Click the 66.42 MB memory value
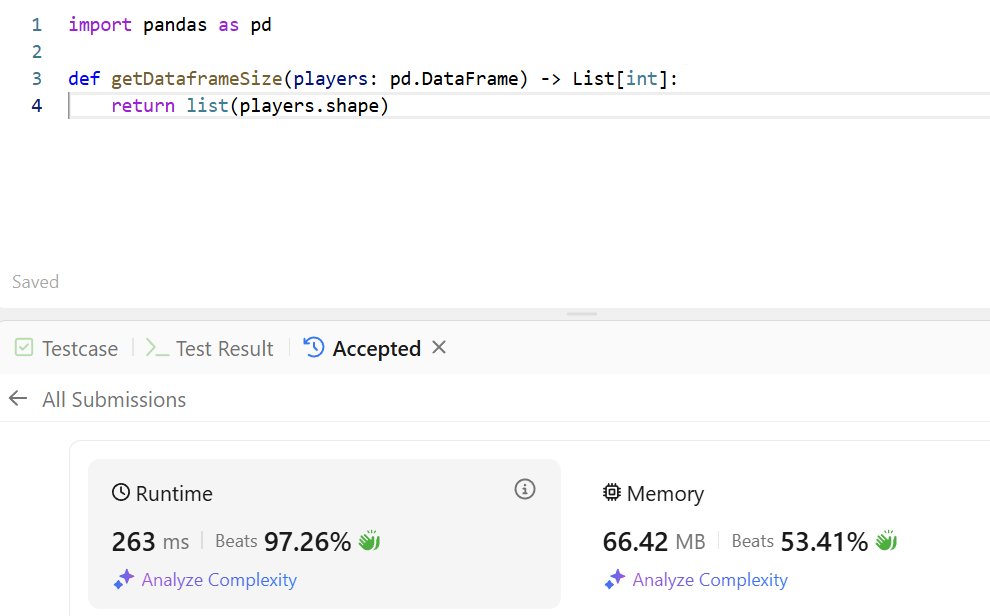 click(654, 542)
